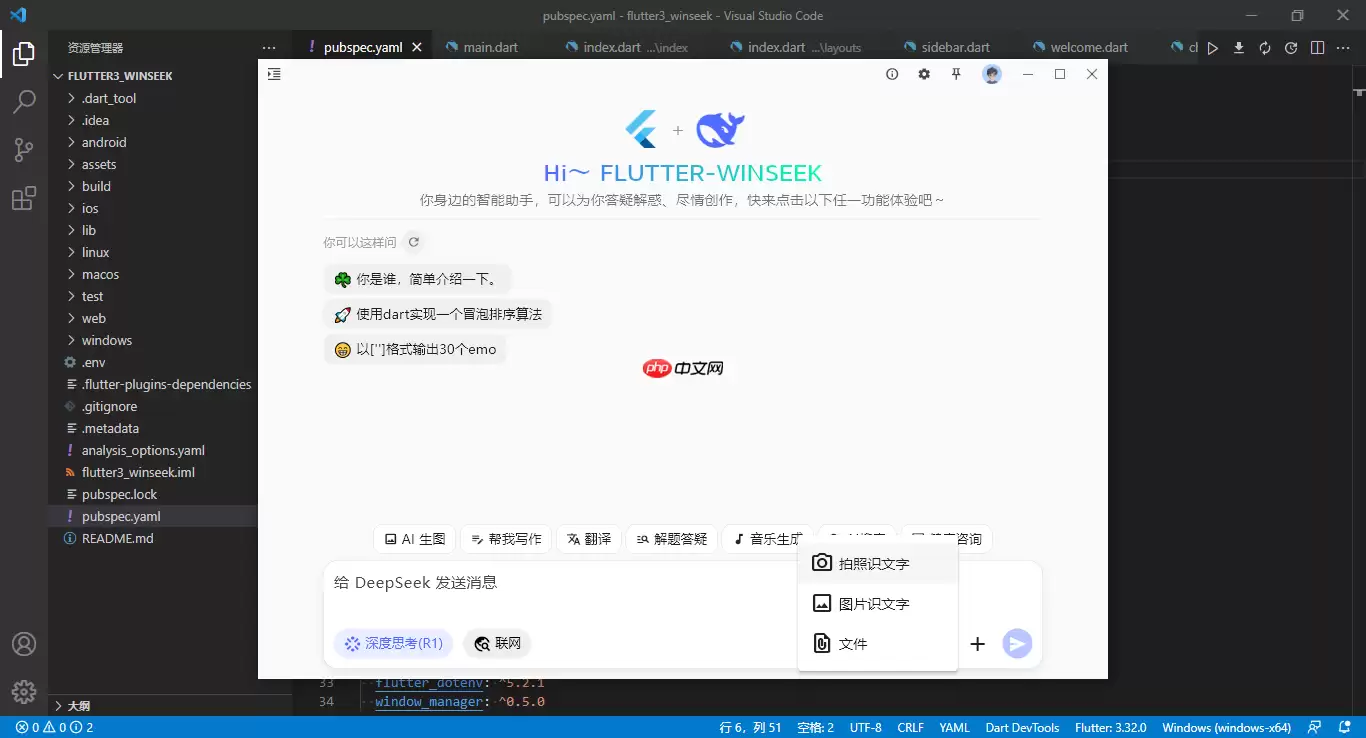Select 拍照识文字 from the attachment menu
Viewport: 1366px width, 738px height.
point(876,563)
